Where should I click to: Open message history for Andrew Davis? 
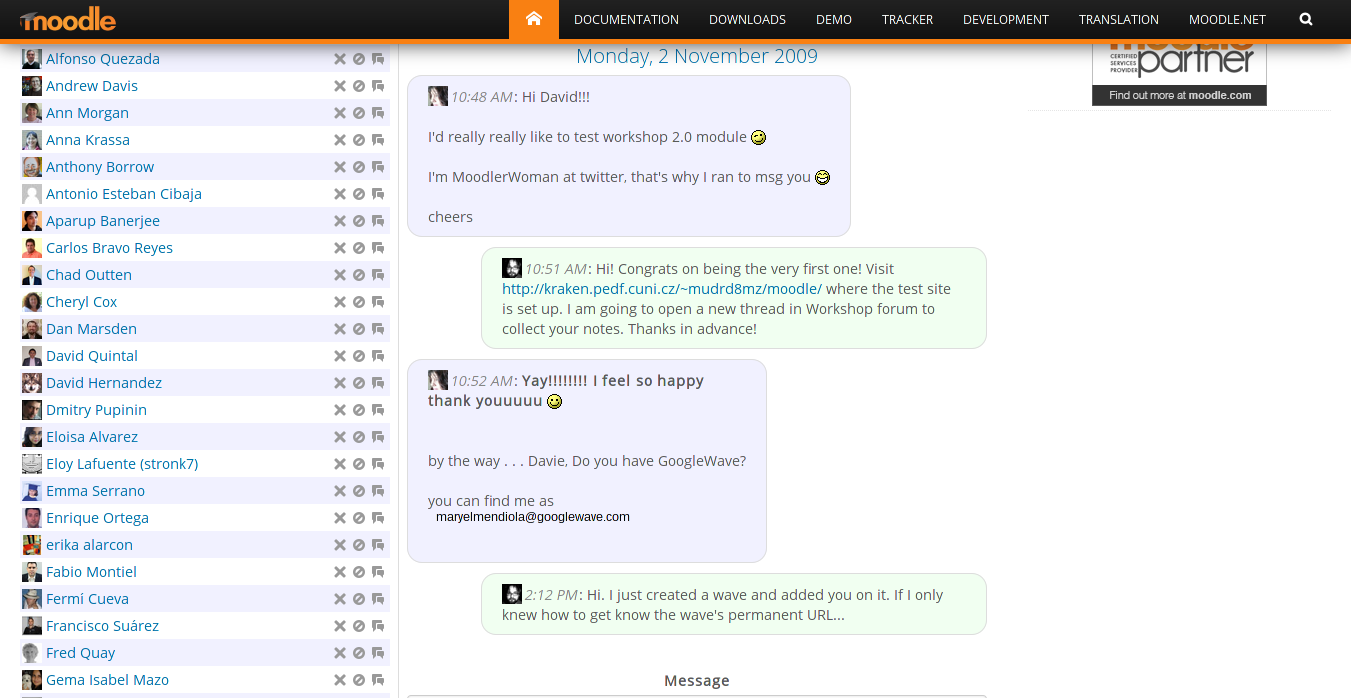coord(378,86)
